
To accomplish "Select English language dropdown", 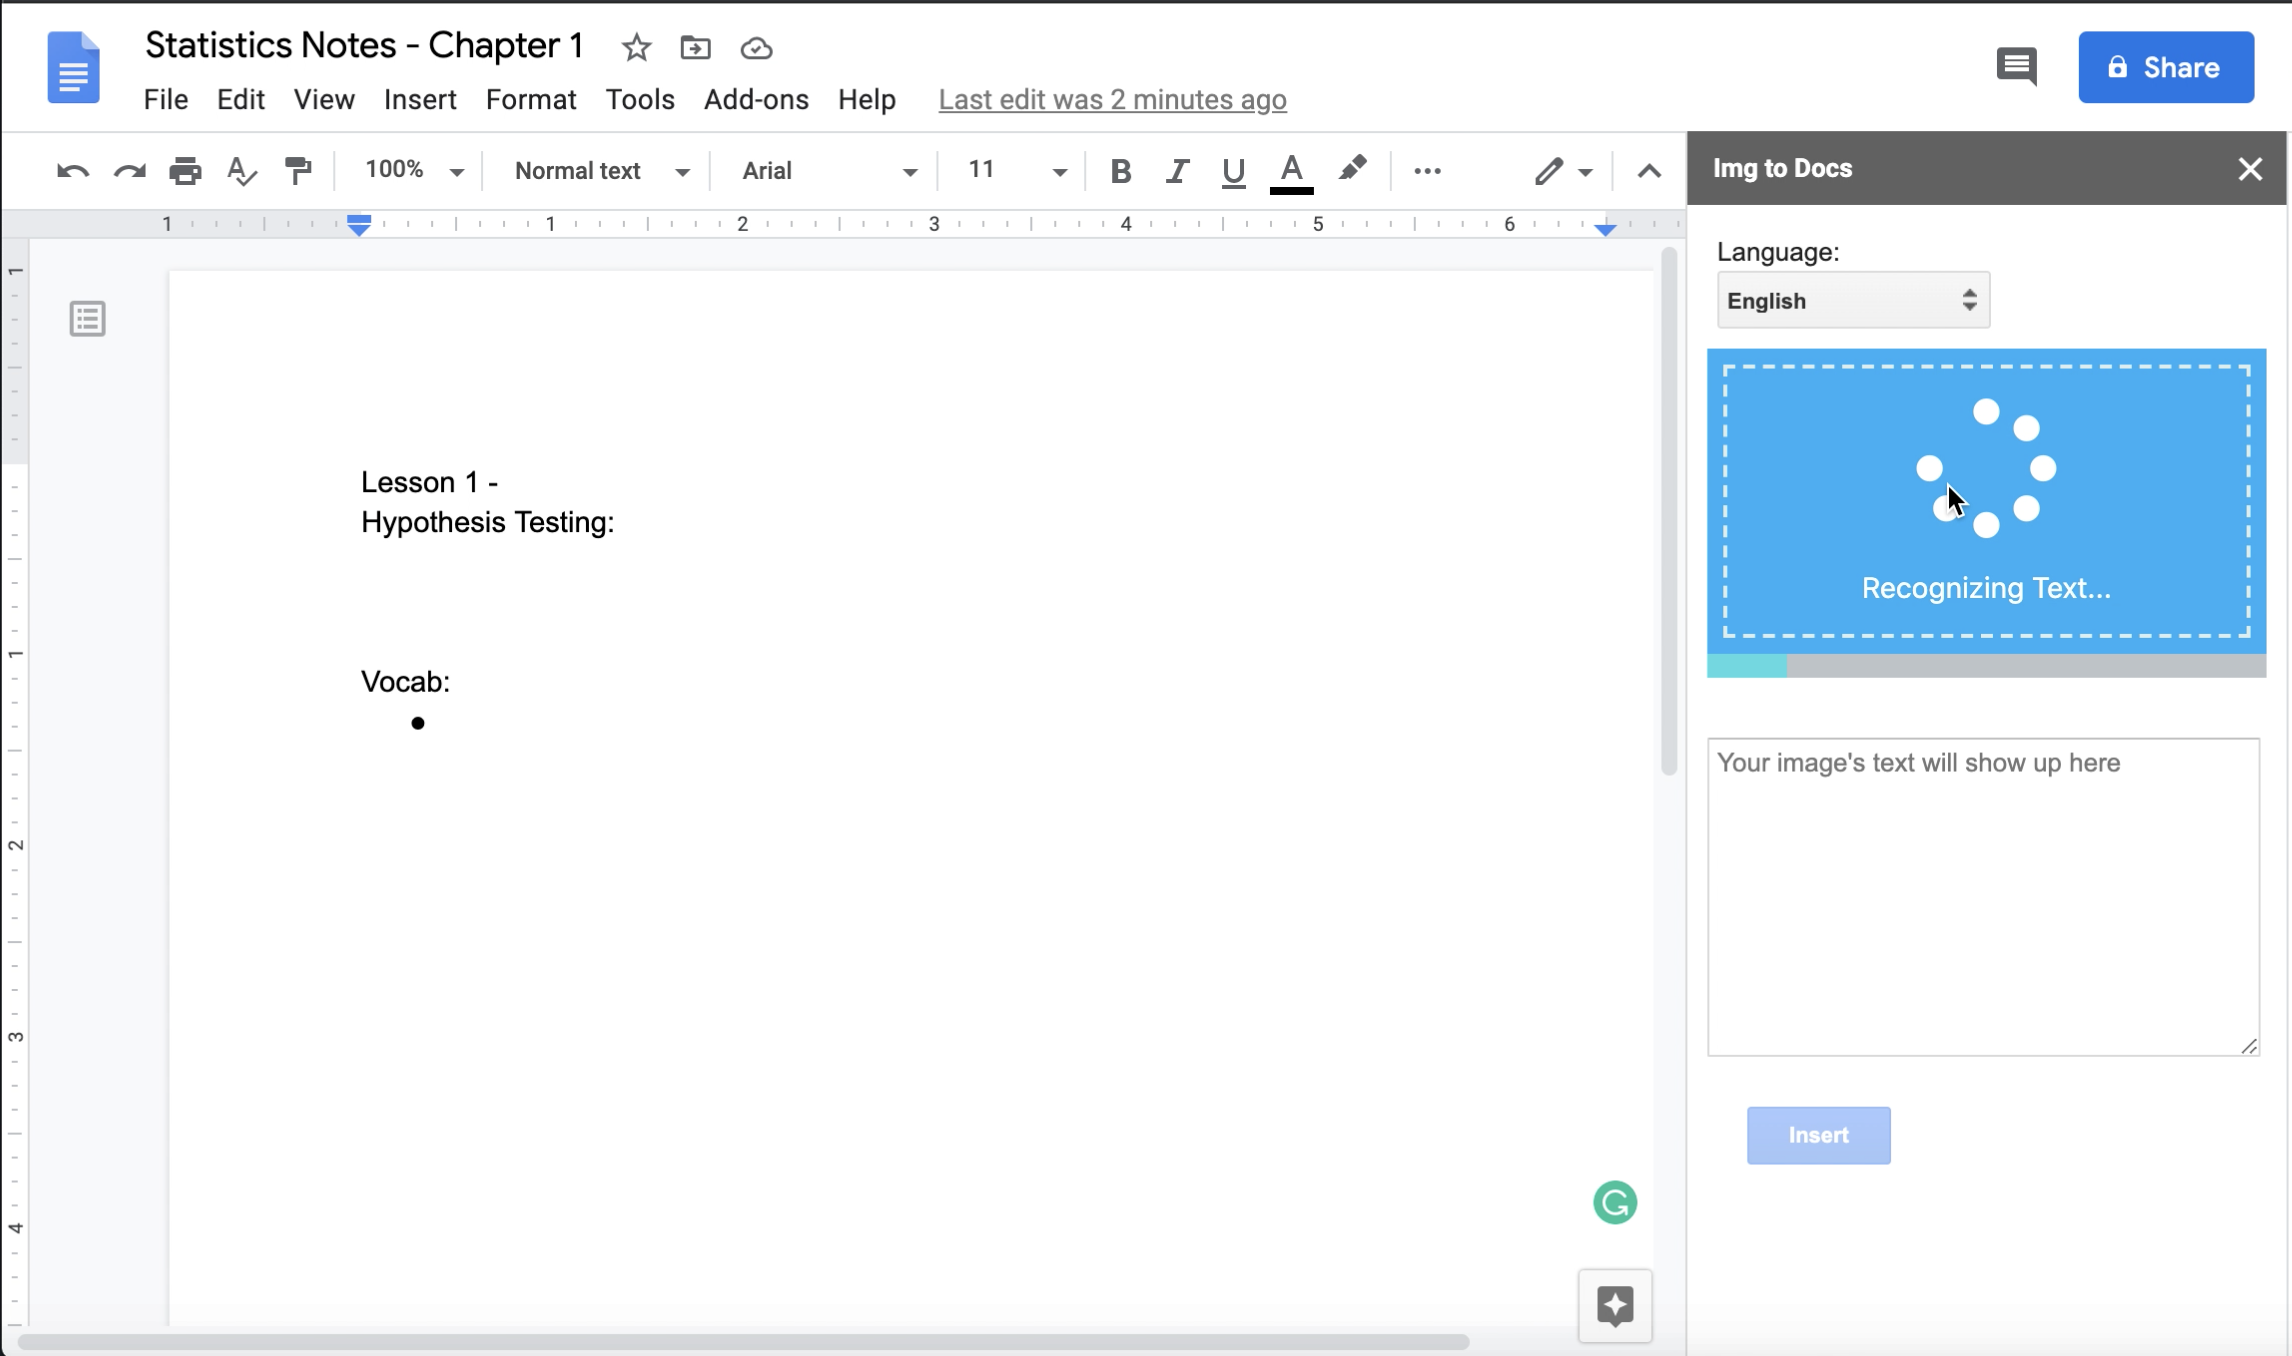I will (1853, 302).
